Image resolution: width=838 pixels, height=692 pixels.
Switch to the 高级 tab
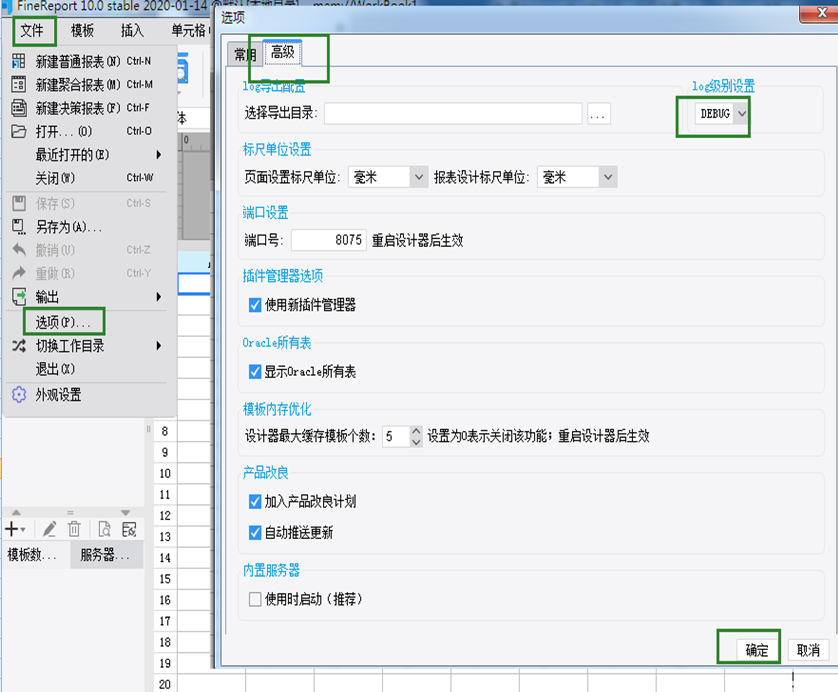tap(283, 52)
